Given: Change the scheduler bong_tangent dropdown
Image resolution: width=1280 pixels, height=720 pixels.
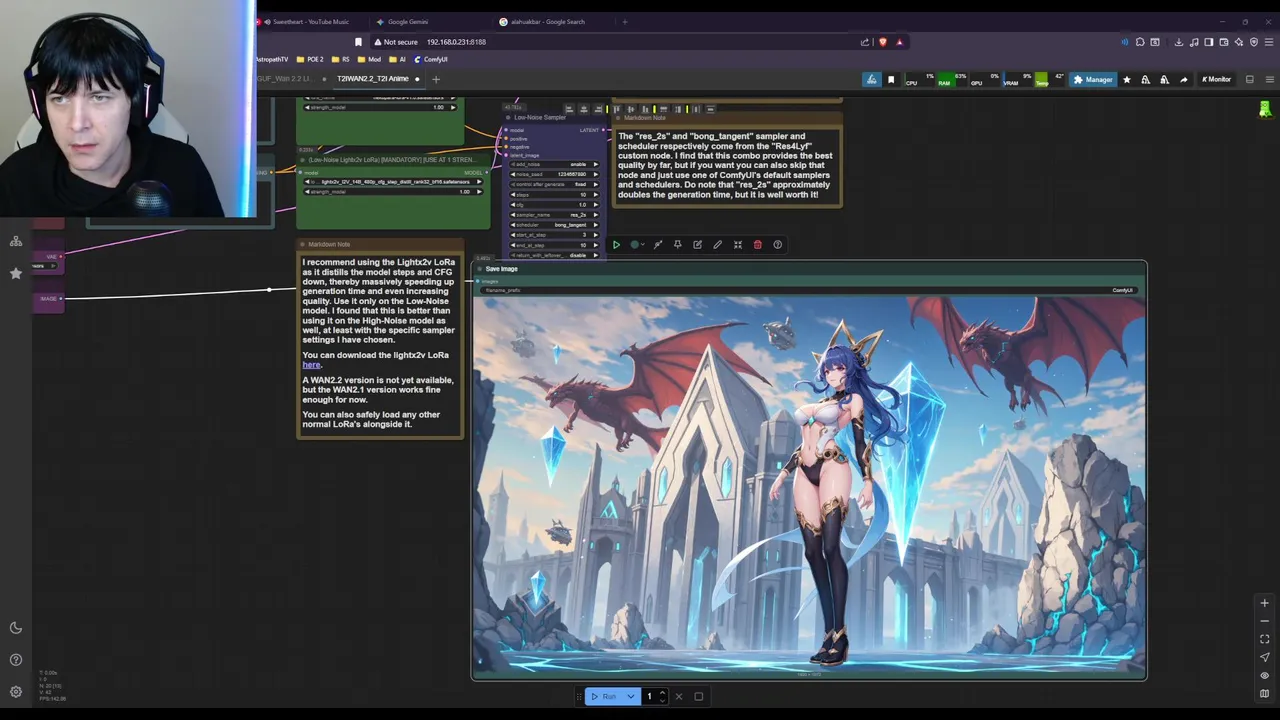Looking at the screenshot, I should (x=554, y=225).
